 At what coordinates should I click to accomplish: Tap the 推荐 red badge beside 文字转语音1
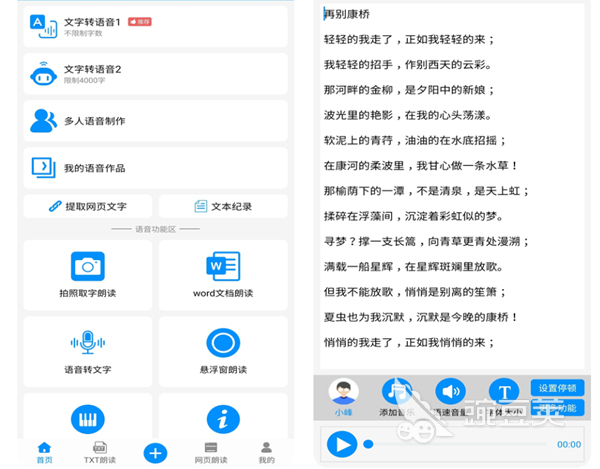(140, 22)
